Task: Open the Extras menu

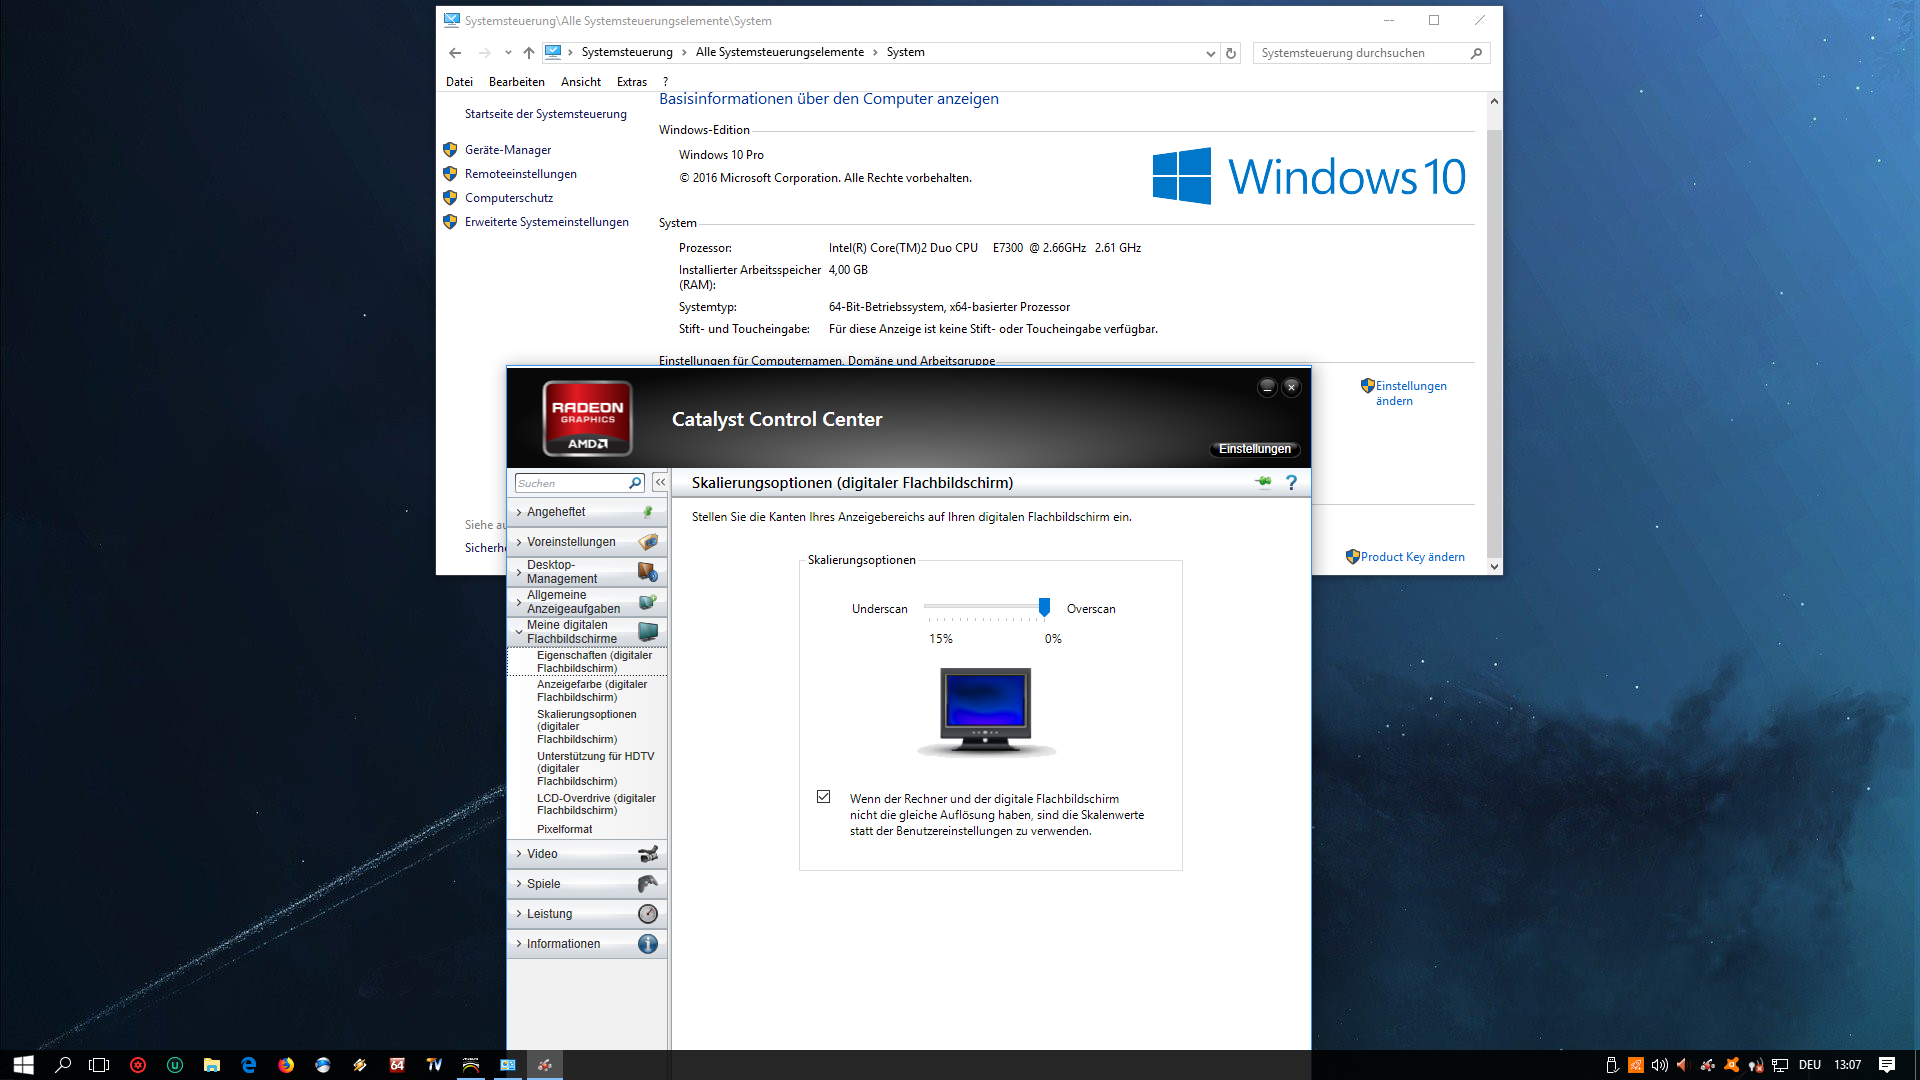Action: pos(632,82)
